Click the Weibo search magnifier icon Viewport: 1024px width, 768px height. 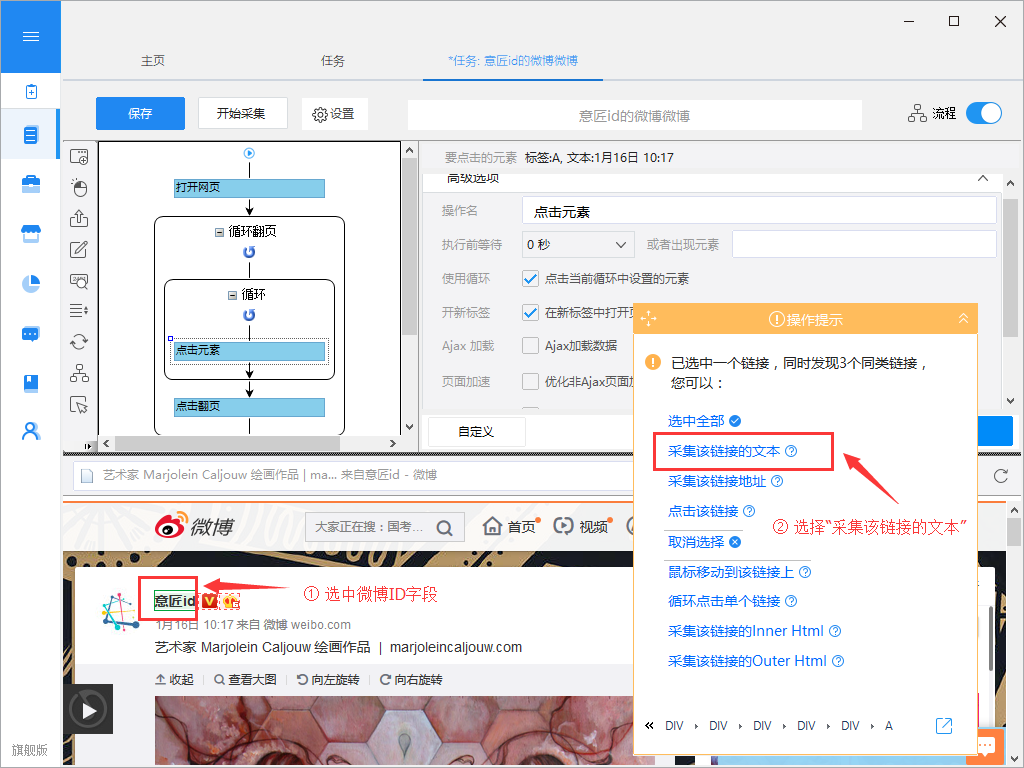point(444,528)
